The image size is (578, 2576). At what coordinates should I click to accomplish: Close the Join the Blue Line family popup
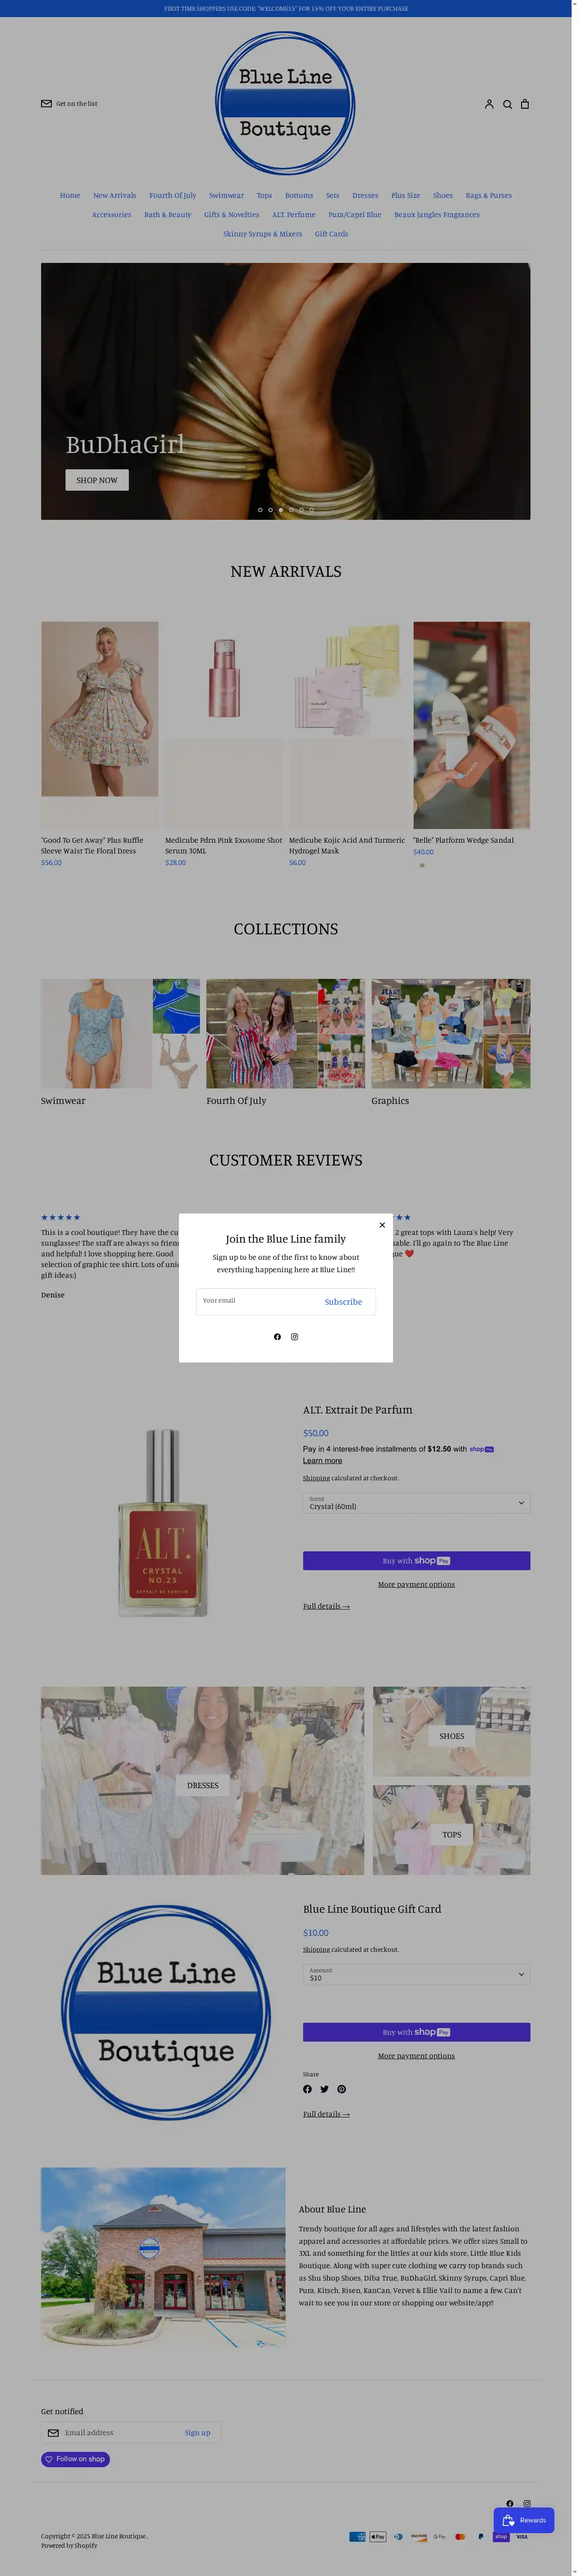pyautogui.click(x=382, y=1224)
